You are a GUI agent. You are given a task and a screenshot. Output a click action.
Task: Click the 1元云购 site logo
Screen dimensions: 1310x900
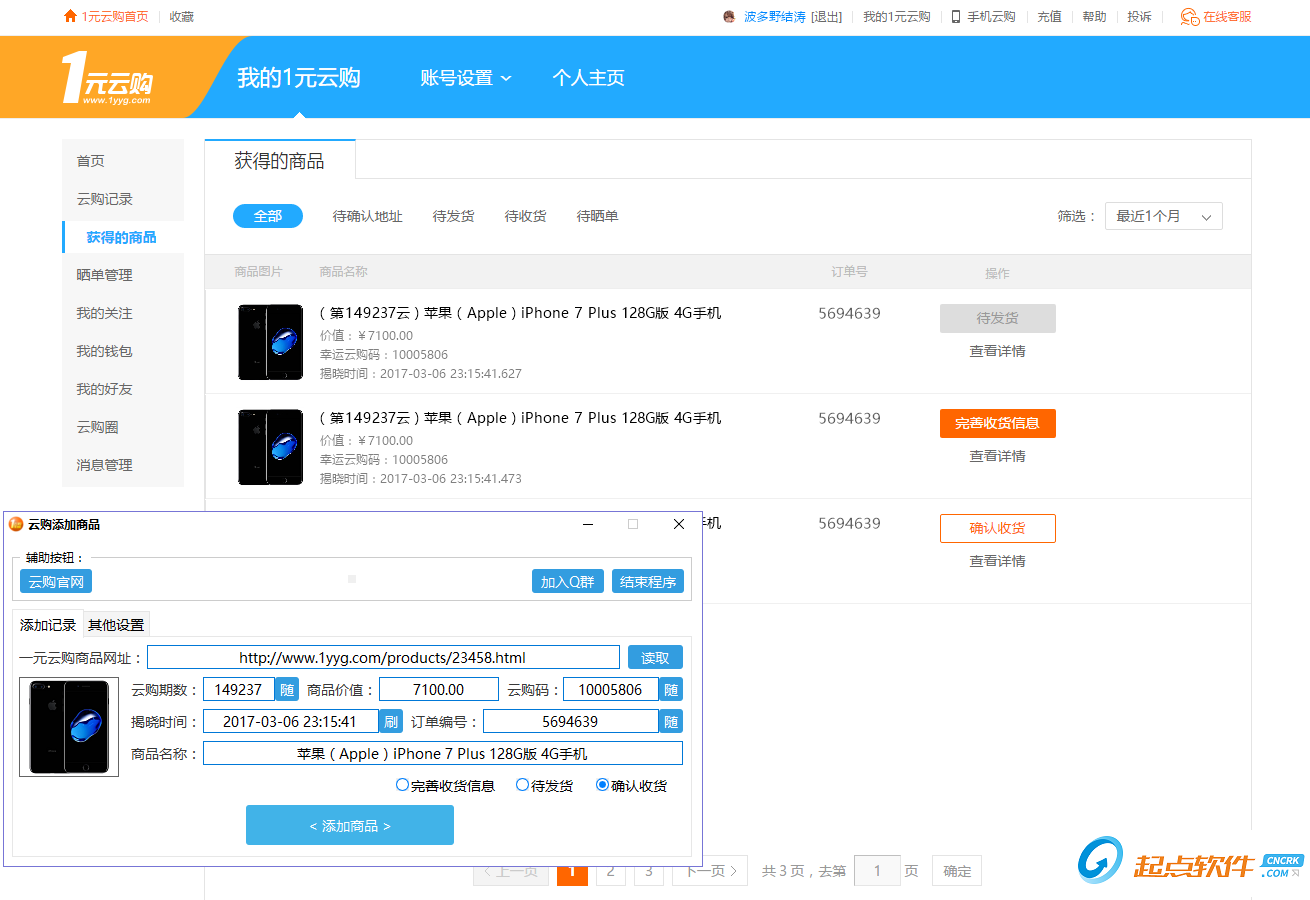click(107, 79)
